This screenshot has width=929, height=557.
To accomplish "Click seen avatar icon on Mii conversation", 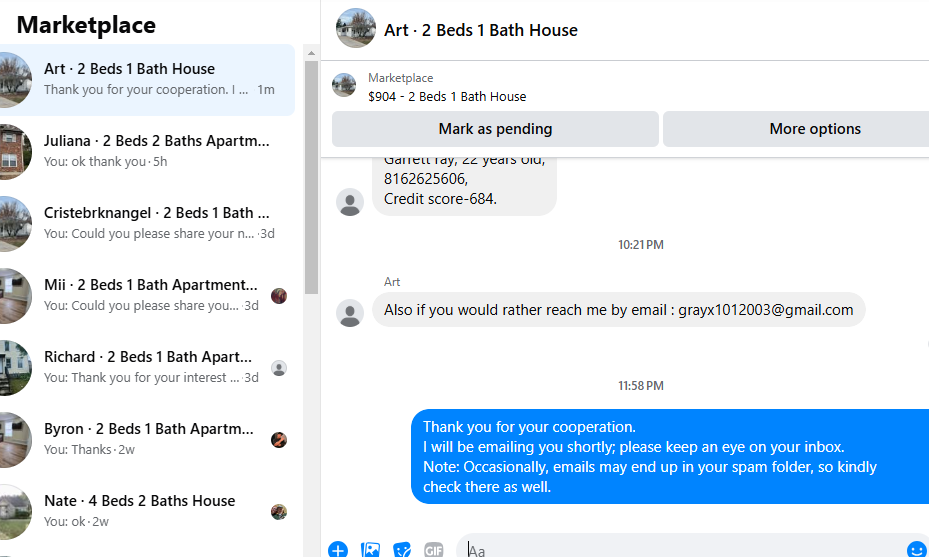I will 279,296.
